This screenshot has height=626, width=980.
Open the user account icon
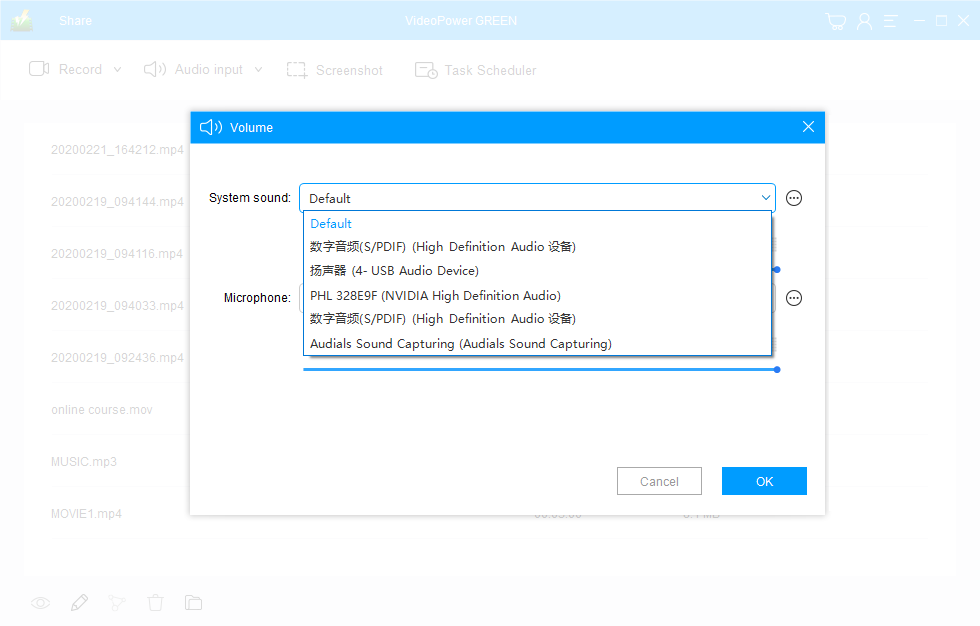[x=864, y=21]
